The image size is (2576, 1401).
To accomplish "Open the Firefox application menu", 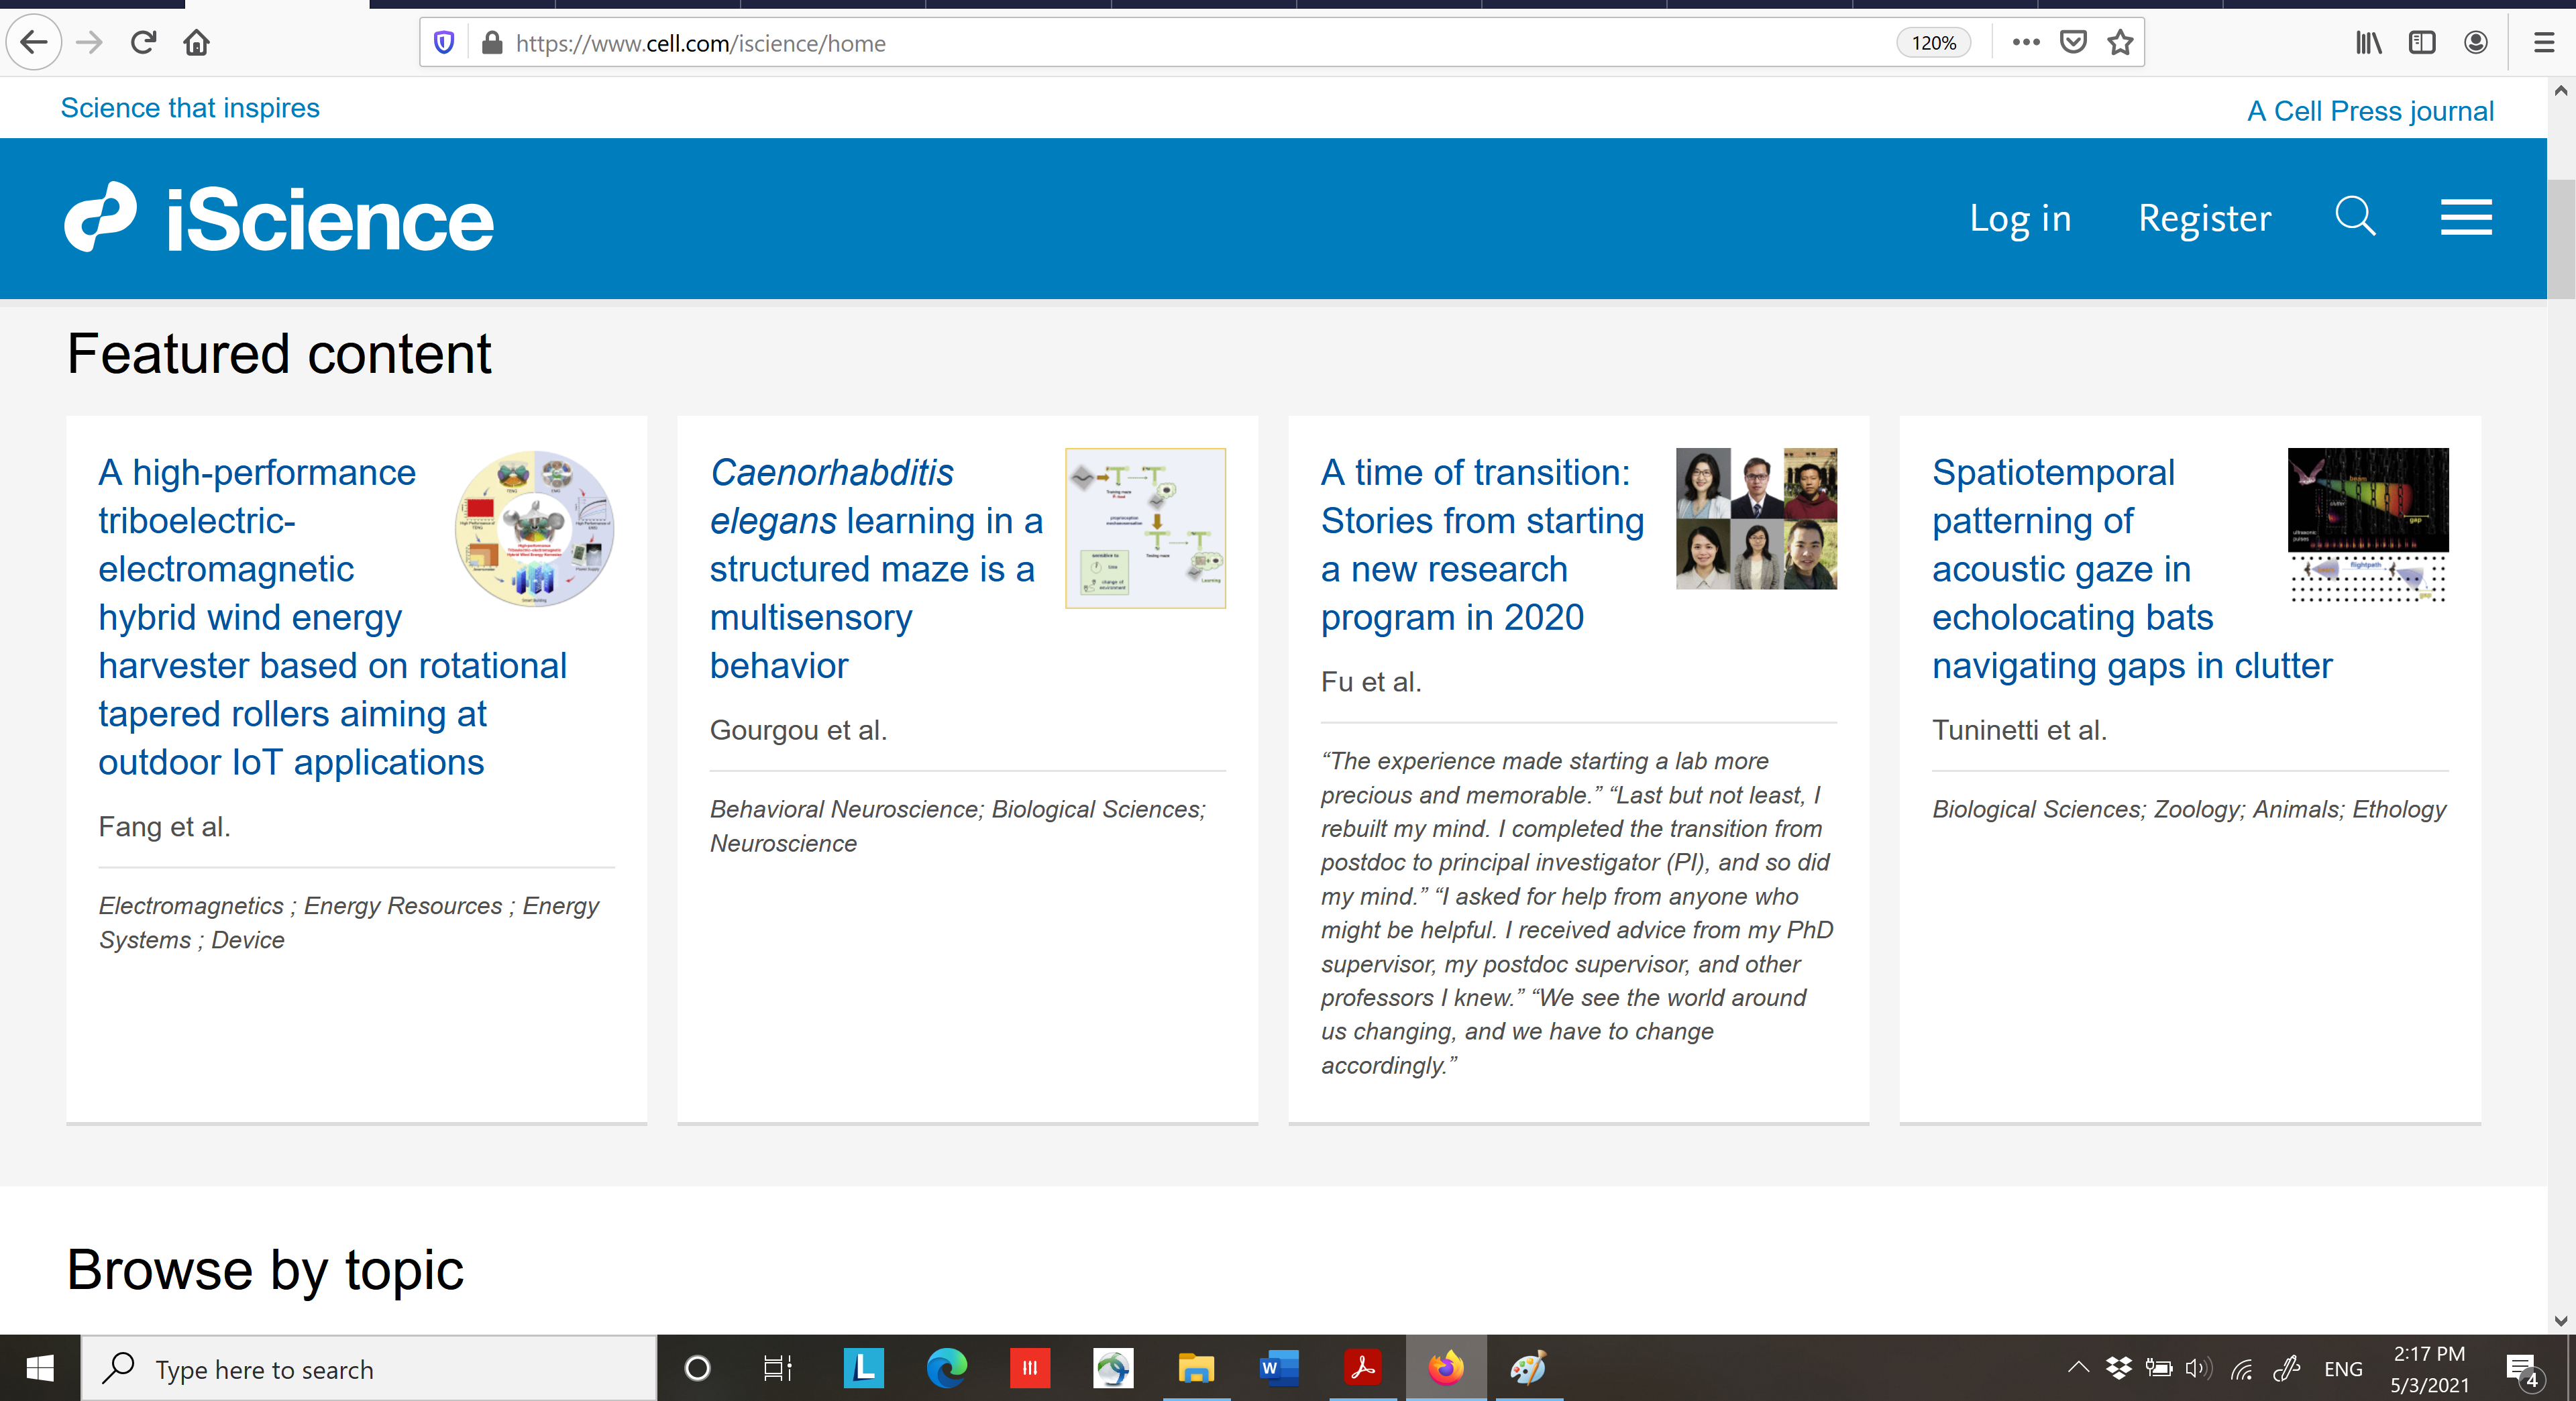I will coord(2543,43).
